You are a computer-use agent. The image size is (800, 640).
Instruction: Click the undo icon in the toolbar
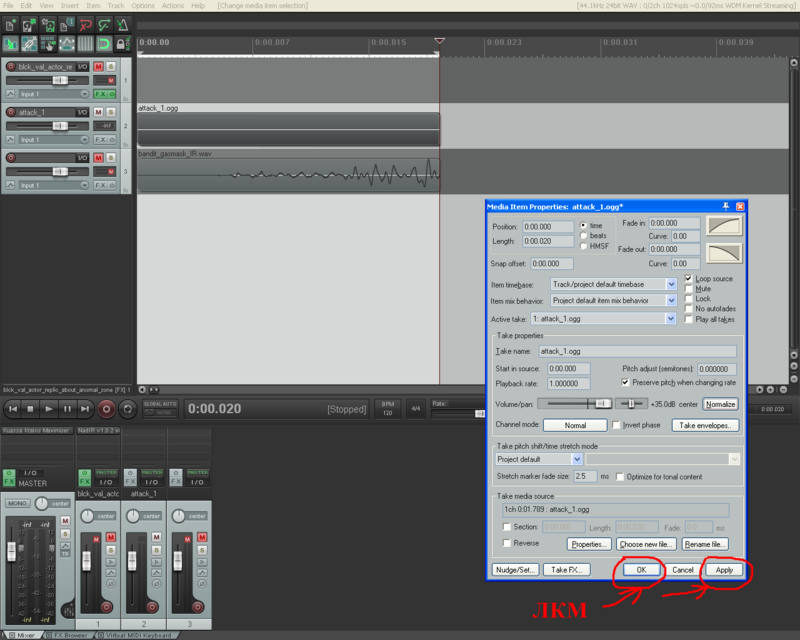pos(86,24)
